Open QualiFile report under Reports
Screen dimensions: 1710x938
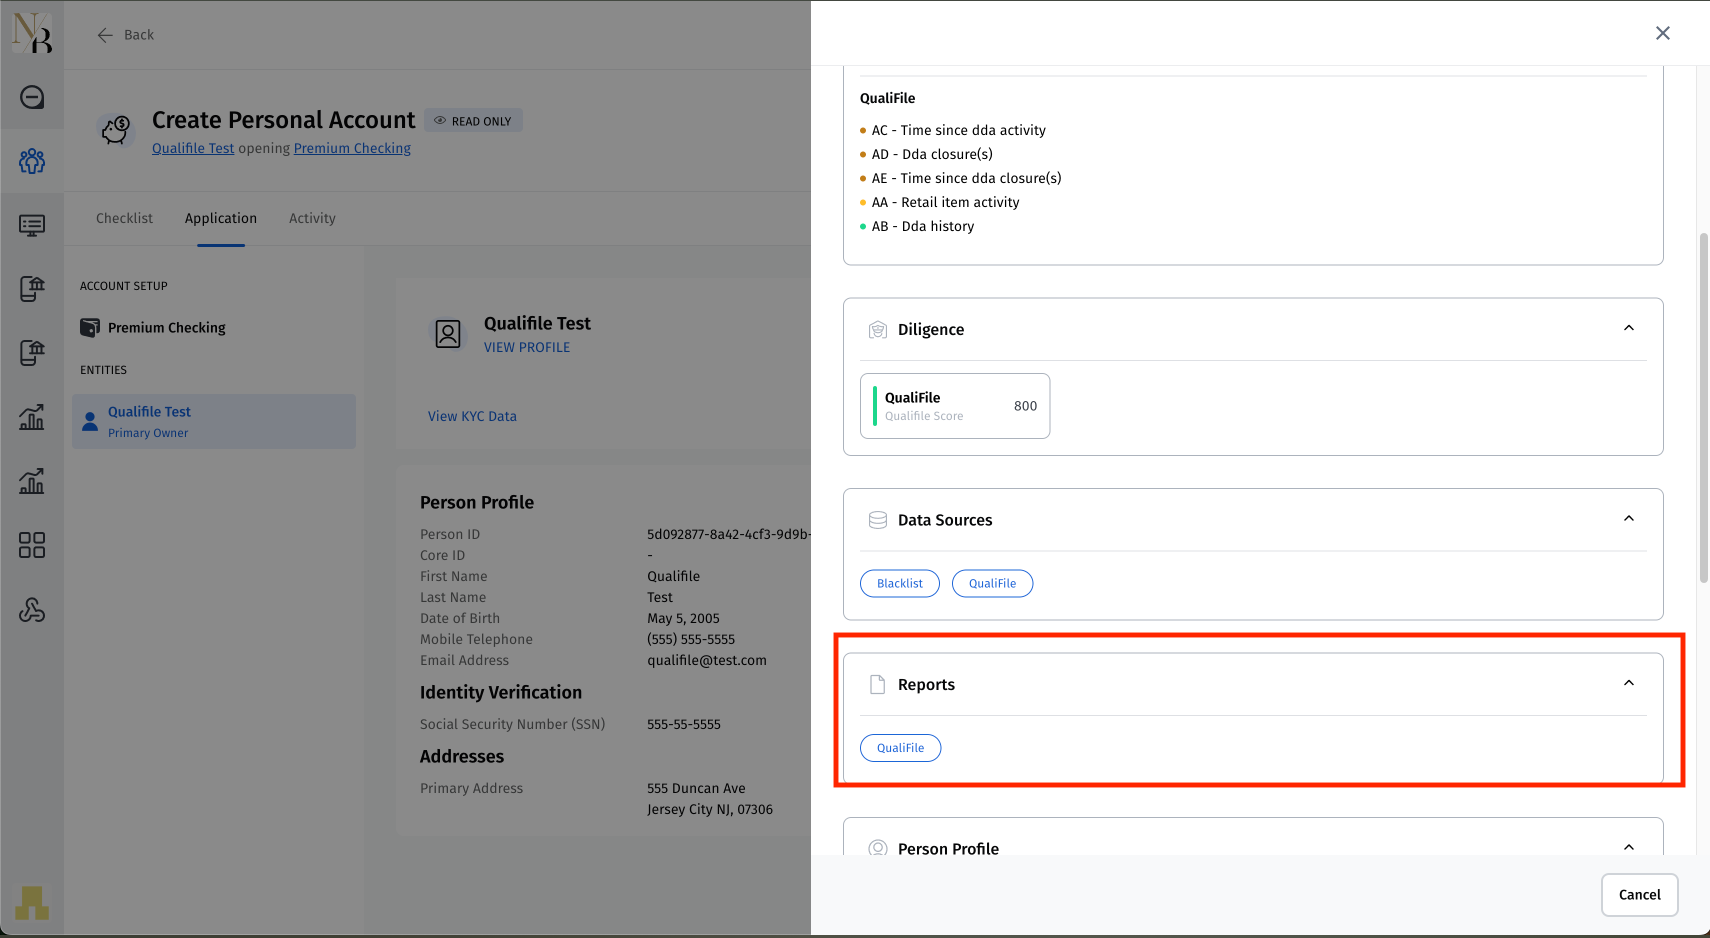pyautogui.click(x=900, y=748)
